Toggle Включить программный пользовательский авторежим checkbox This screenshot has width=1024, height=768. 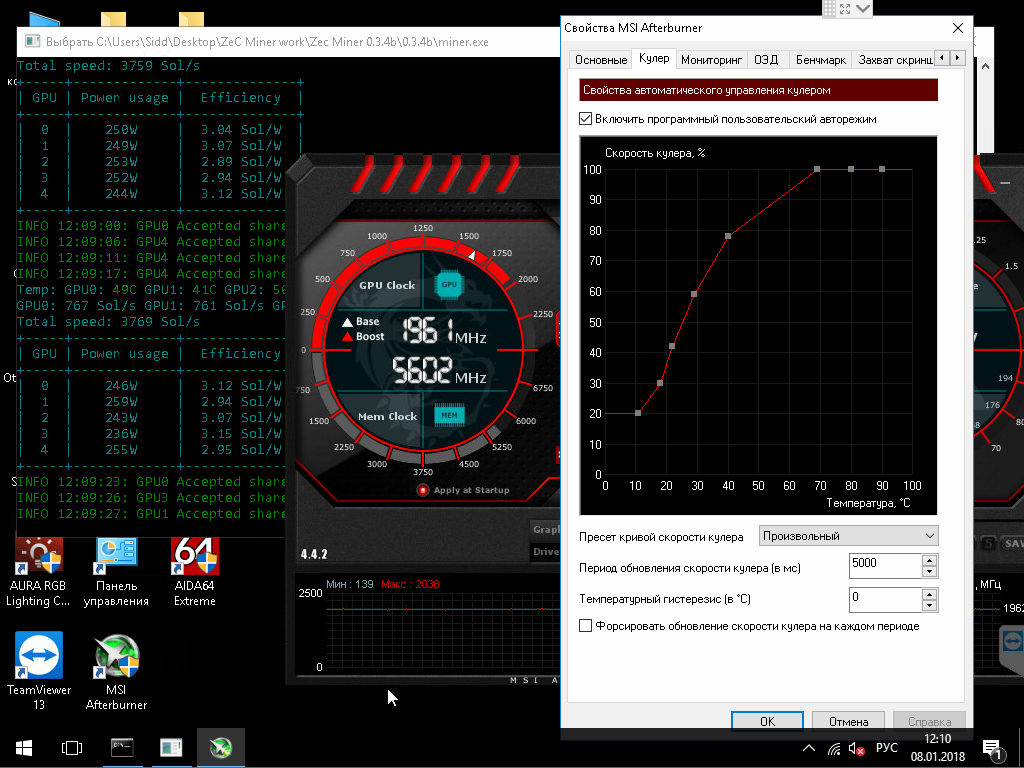586,119
